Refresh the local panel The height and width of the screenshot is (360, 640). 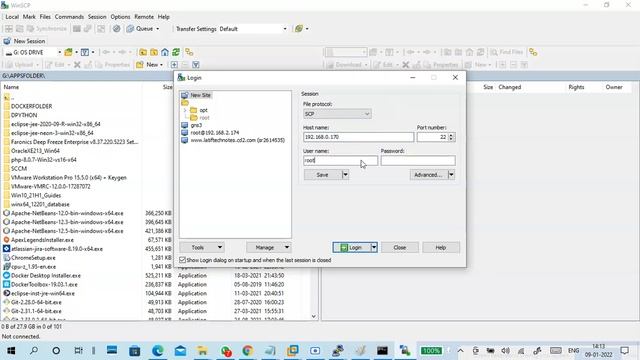click(176, 52)
